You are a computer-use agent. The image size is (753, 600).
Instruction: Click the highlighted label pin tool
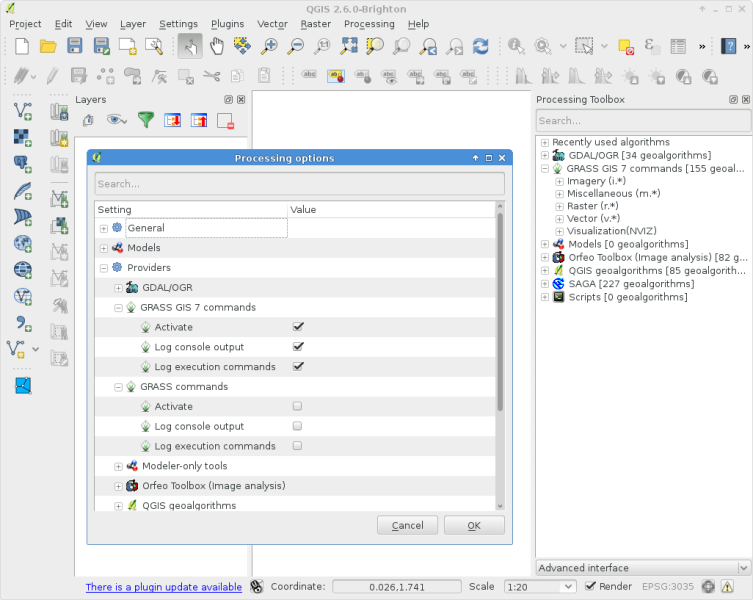click(336, 75)
